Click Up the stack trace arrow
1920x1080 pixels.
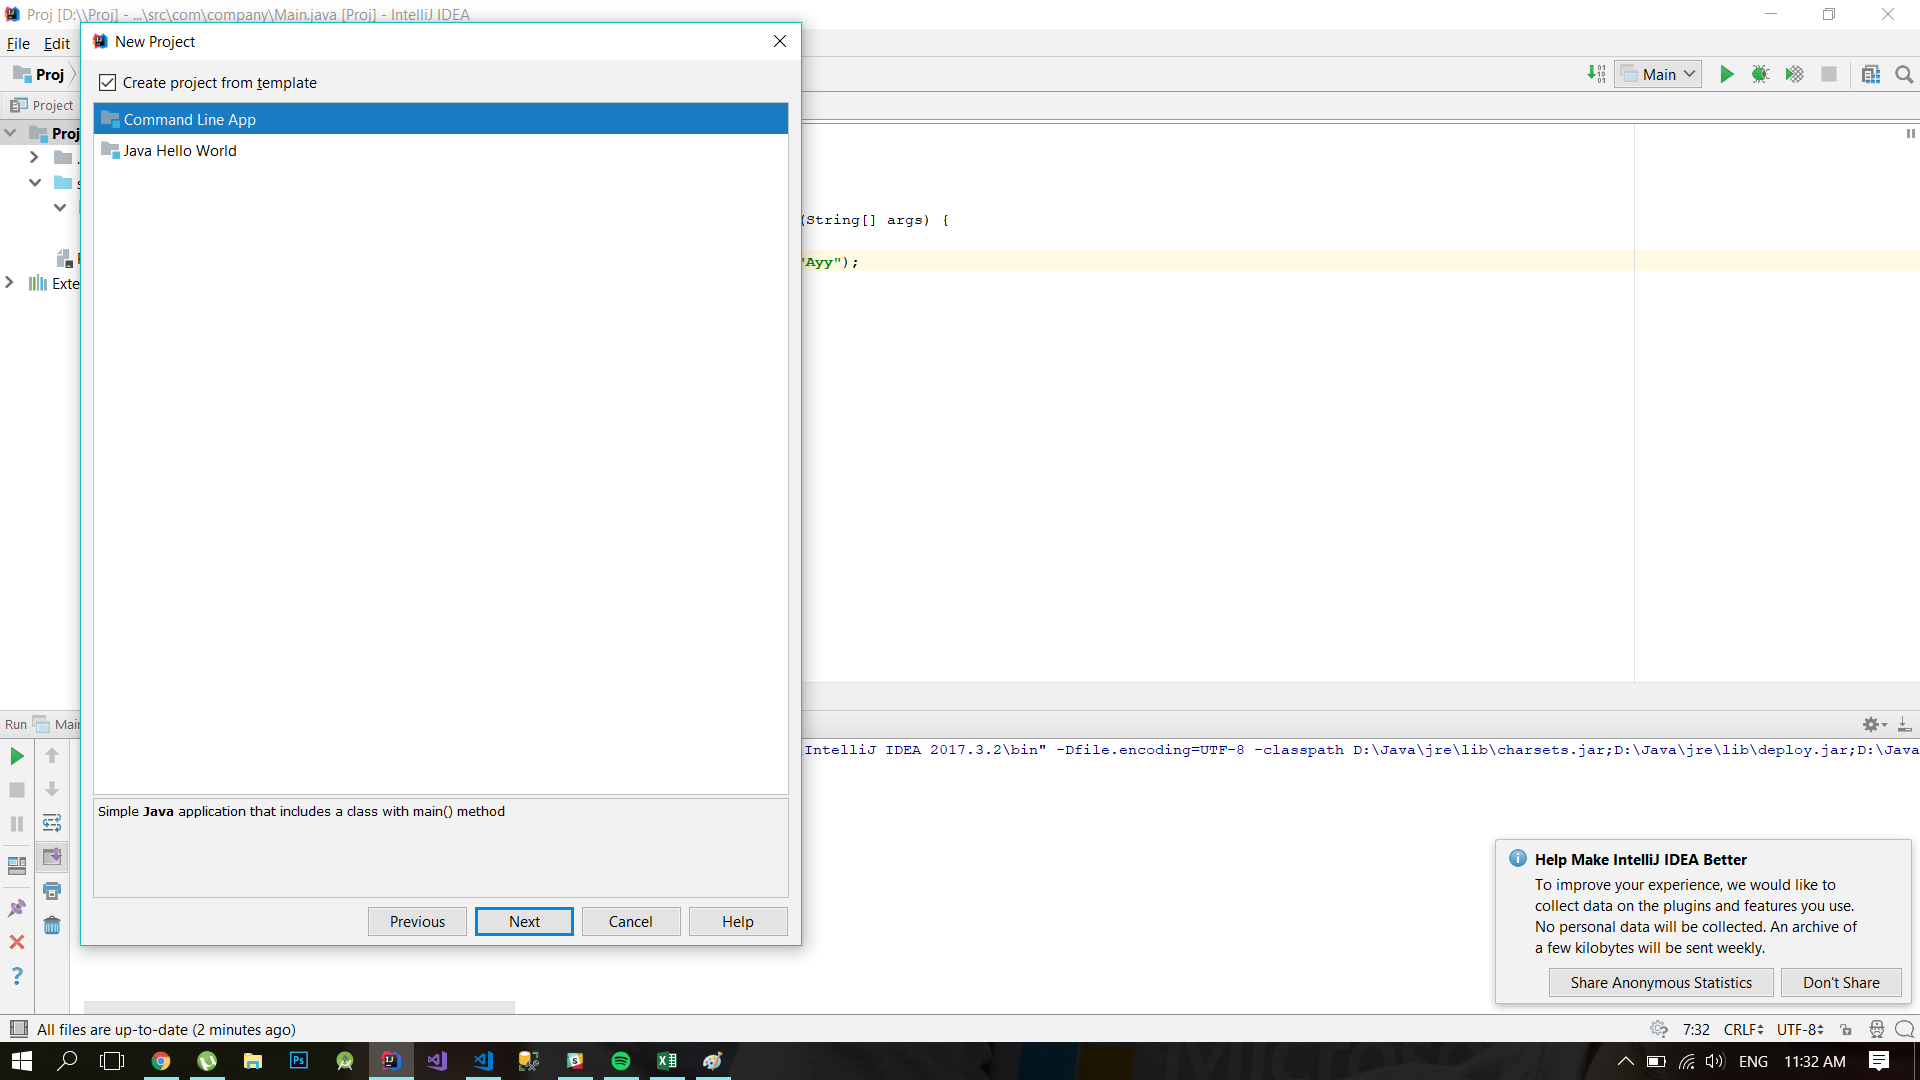point(52,756)
